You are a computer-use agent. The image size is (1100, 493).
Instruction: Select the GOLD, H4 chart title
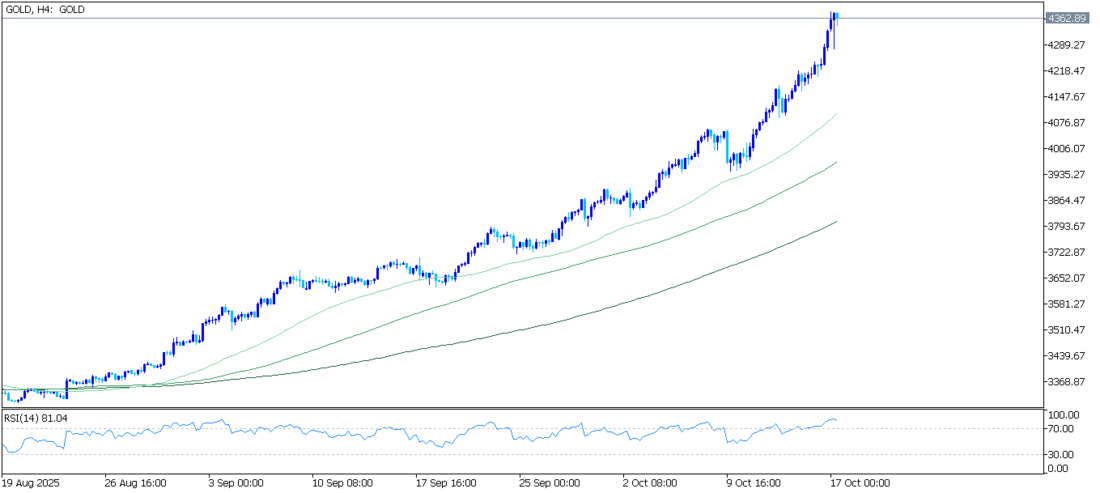[45, 9]
